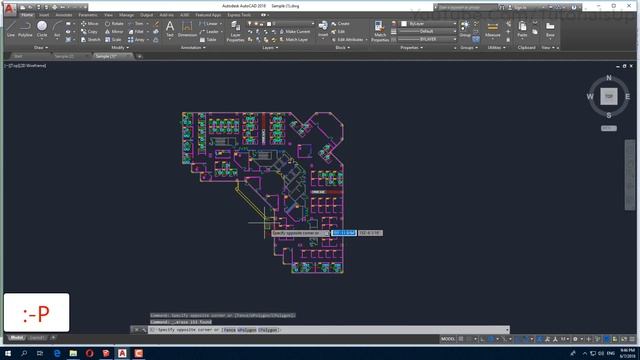Screen dimensions: 640x360
Task: Open Layer Properties manager
Action: click(x=235, y=31)
